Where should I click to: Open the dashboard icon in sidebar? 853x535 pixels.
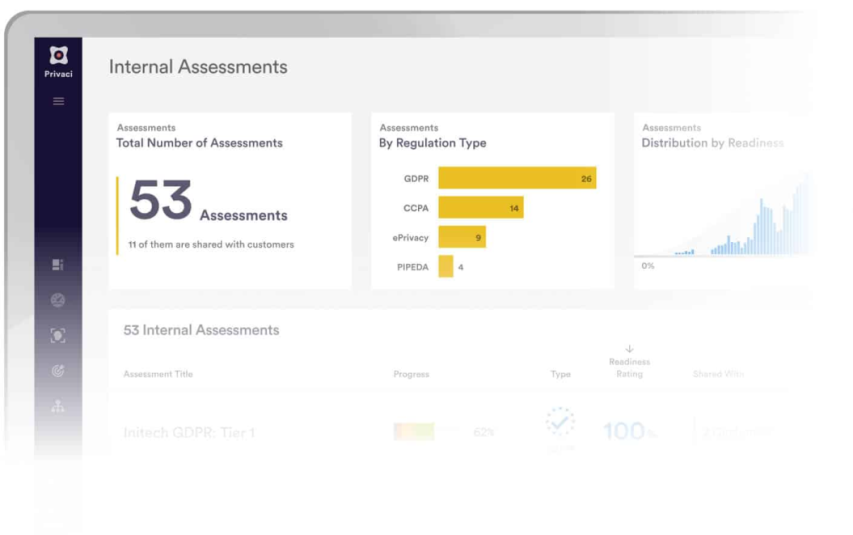pyautogui.click(x=58, y=265)
